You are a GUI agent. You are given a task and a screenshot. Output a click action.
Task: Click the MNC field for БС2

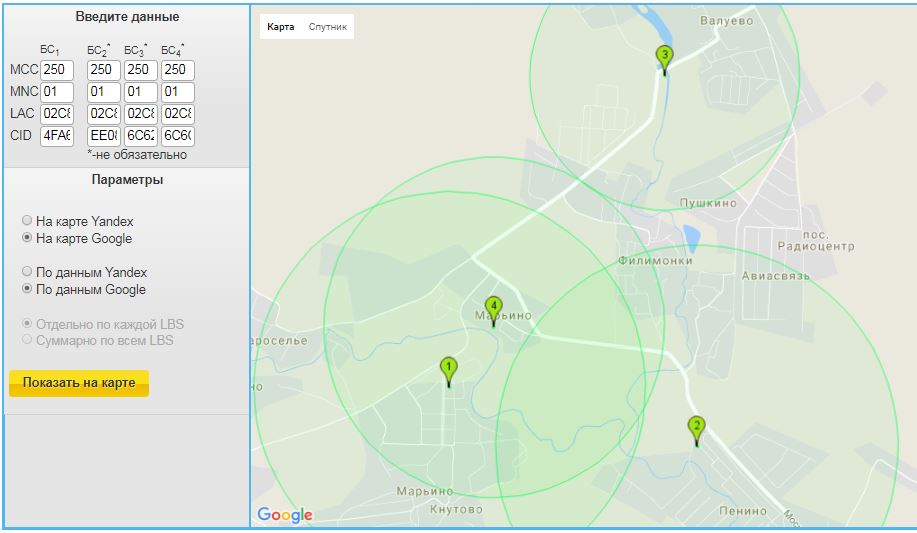(x=103, y=92)
